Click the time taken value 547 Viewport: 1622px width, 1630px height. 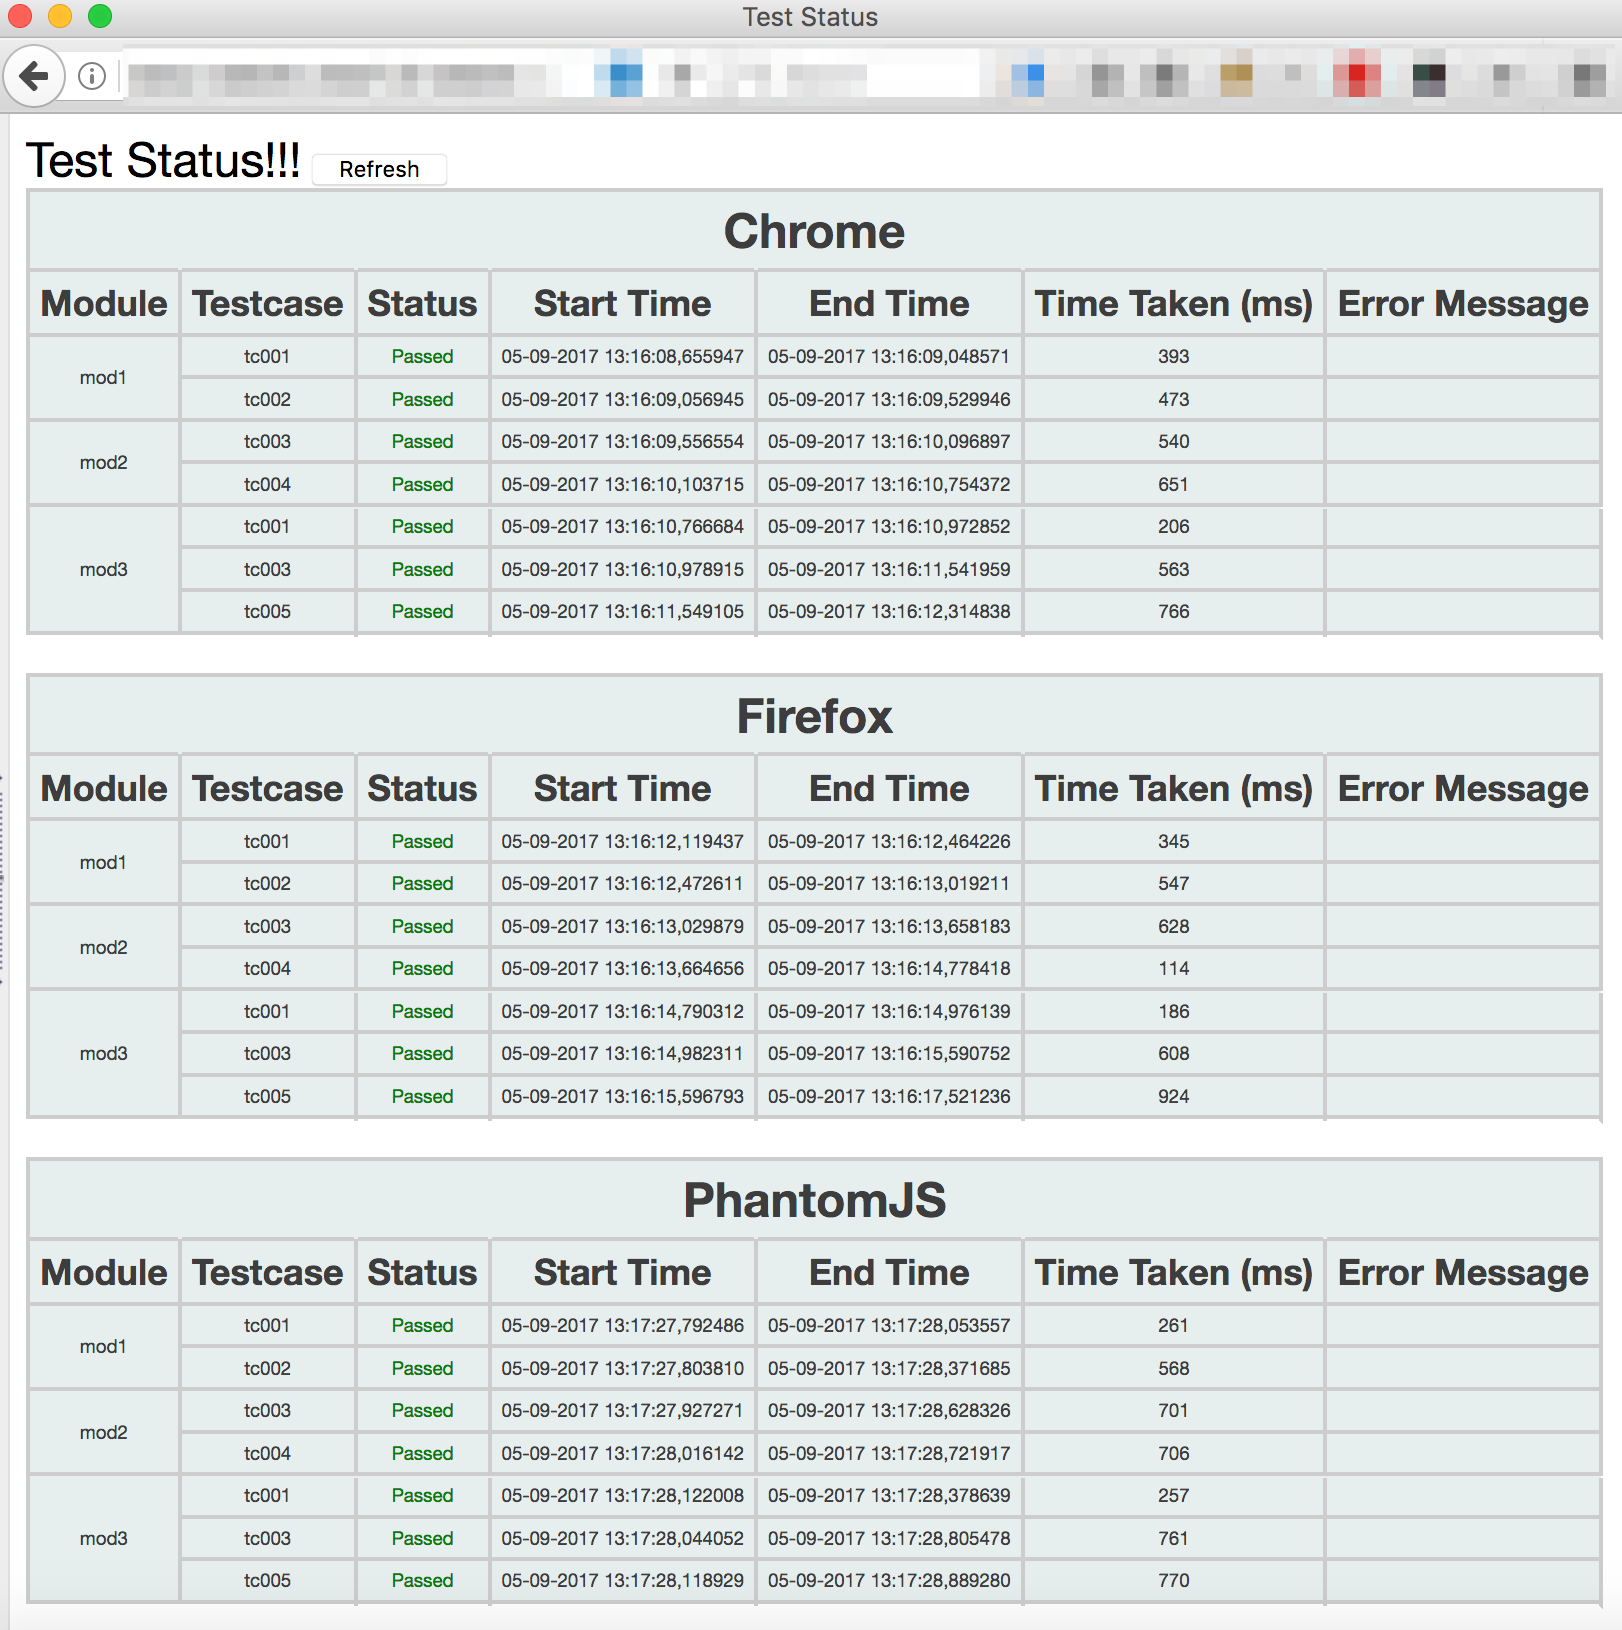(1174, 883)
